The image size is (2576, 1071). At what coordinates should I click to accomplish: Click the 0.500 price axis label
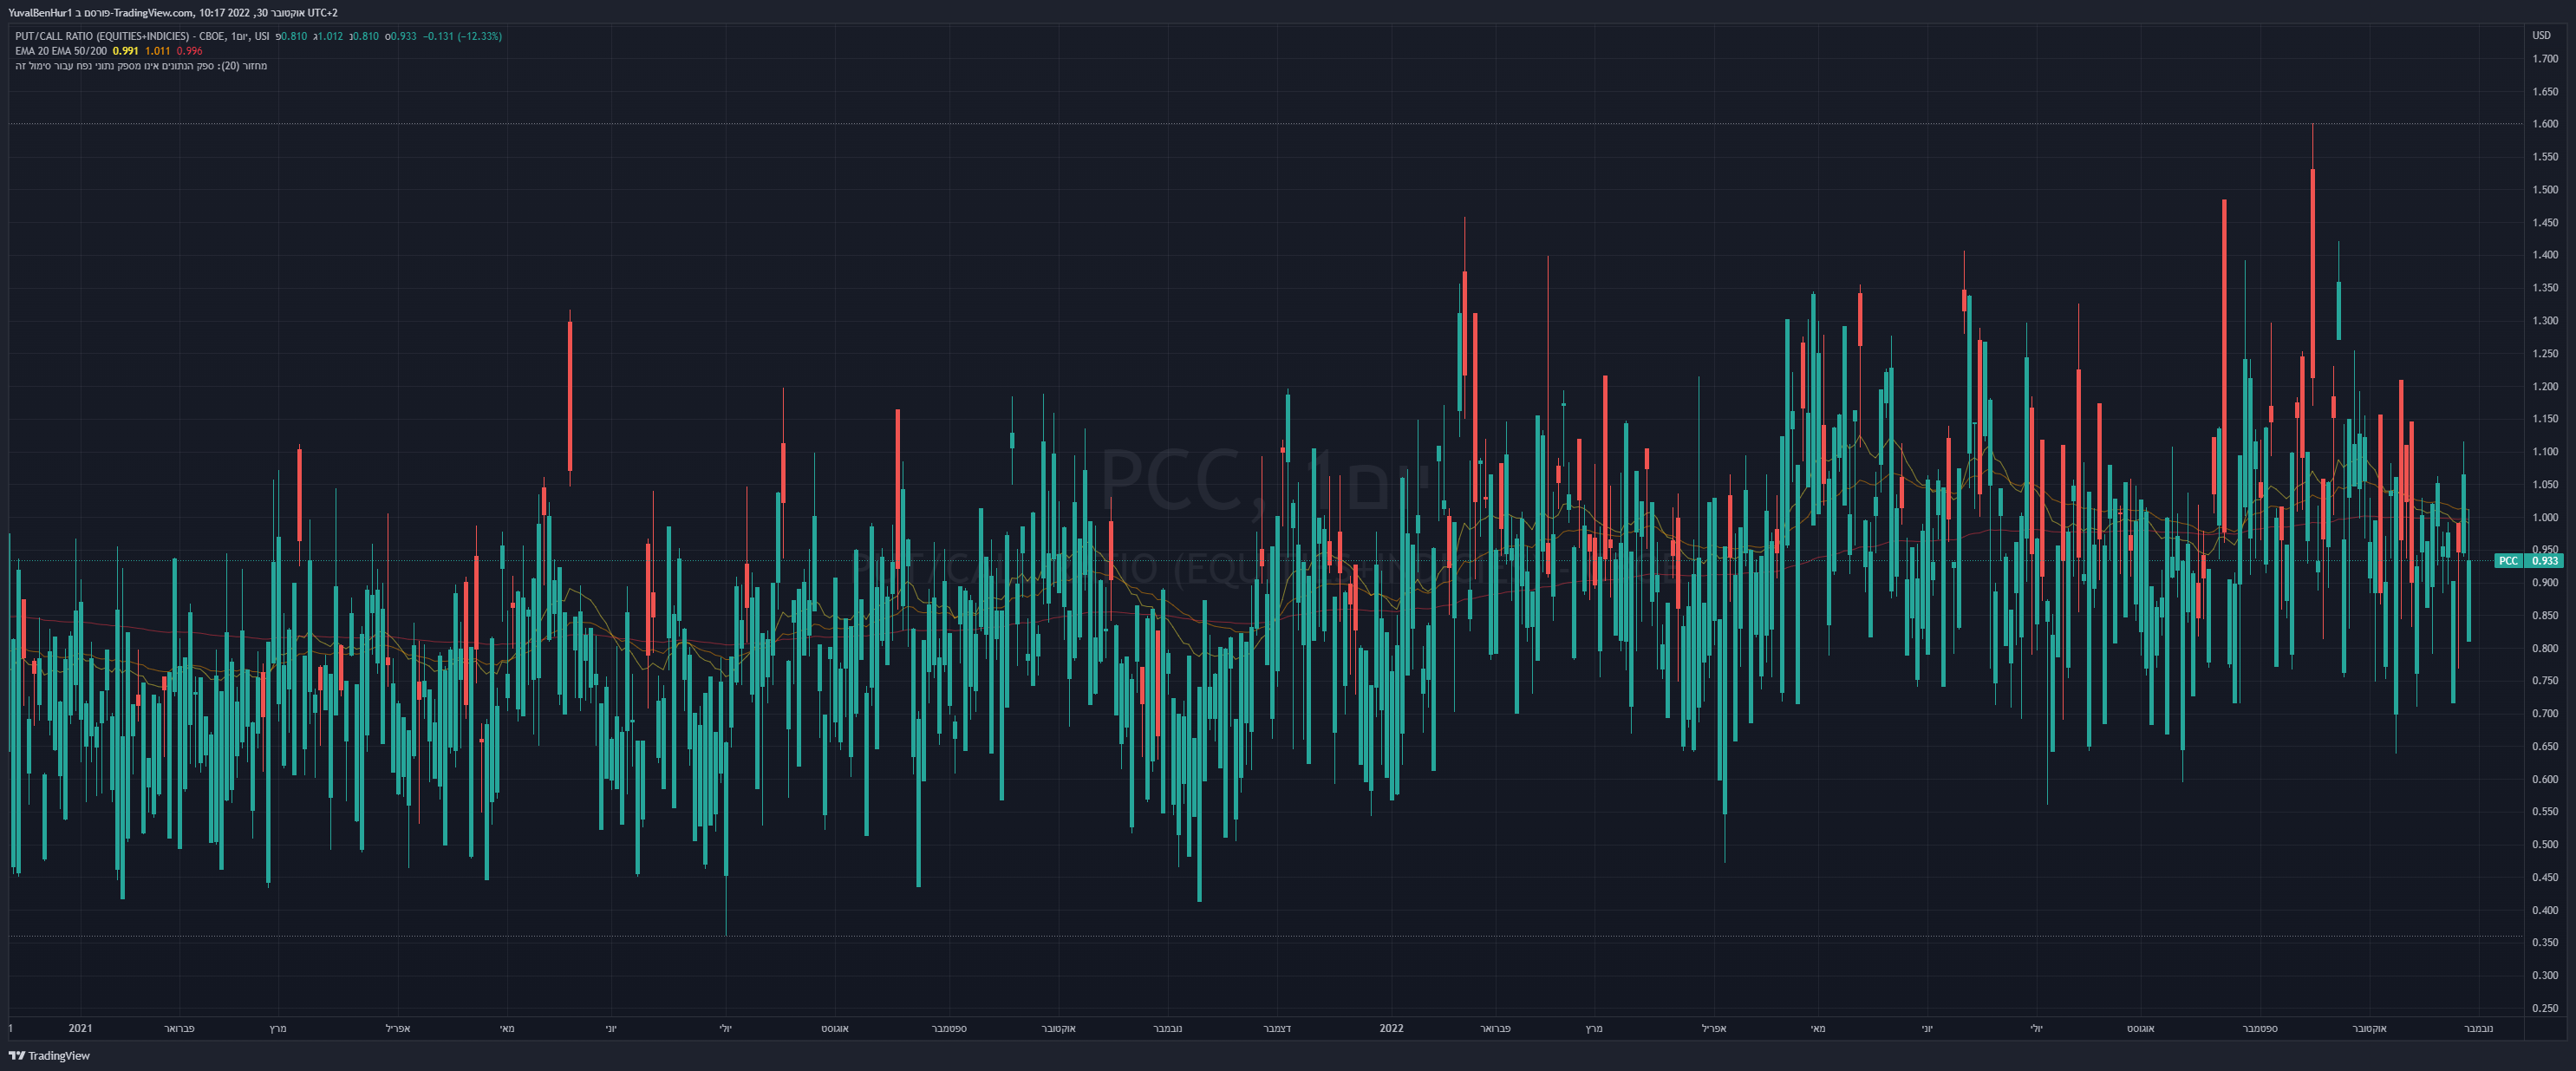click(2545, 845)
